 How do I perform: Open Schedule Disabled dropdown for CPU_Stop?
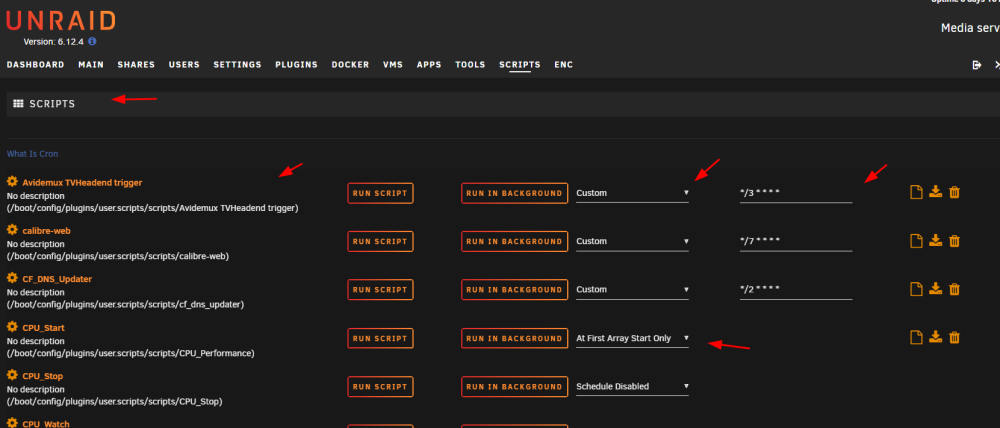(x=632, y=387)
